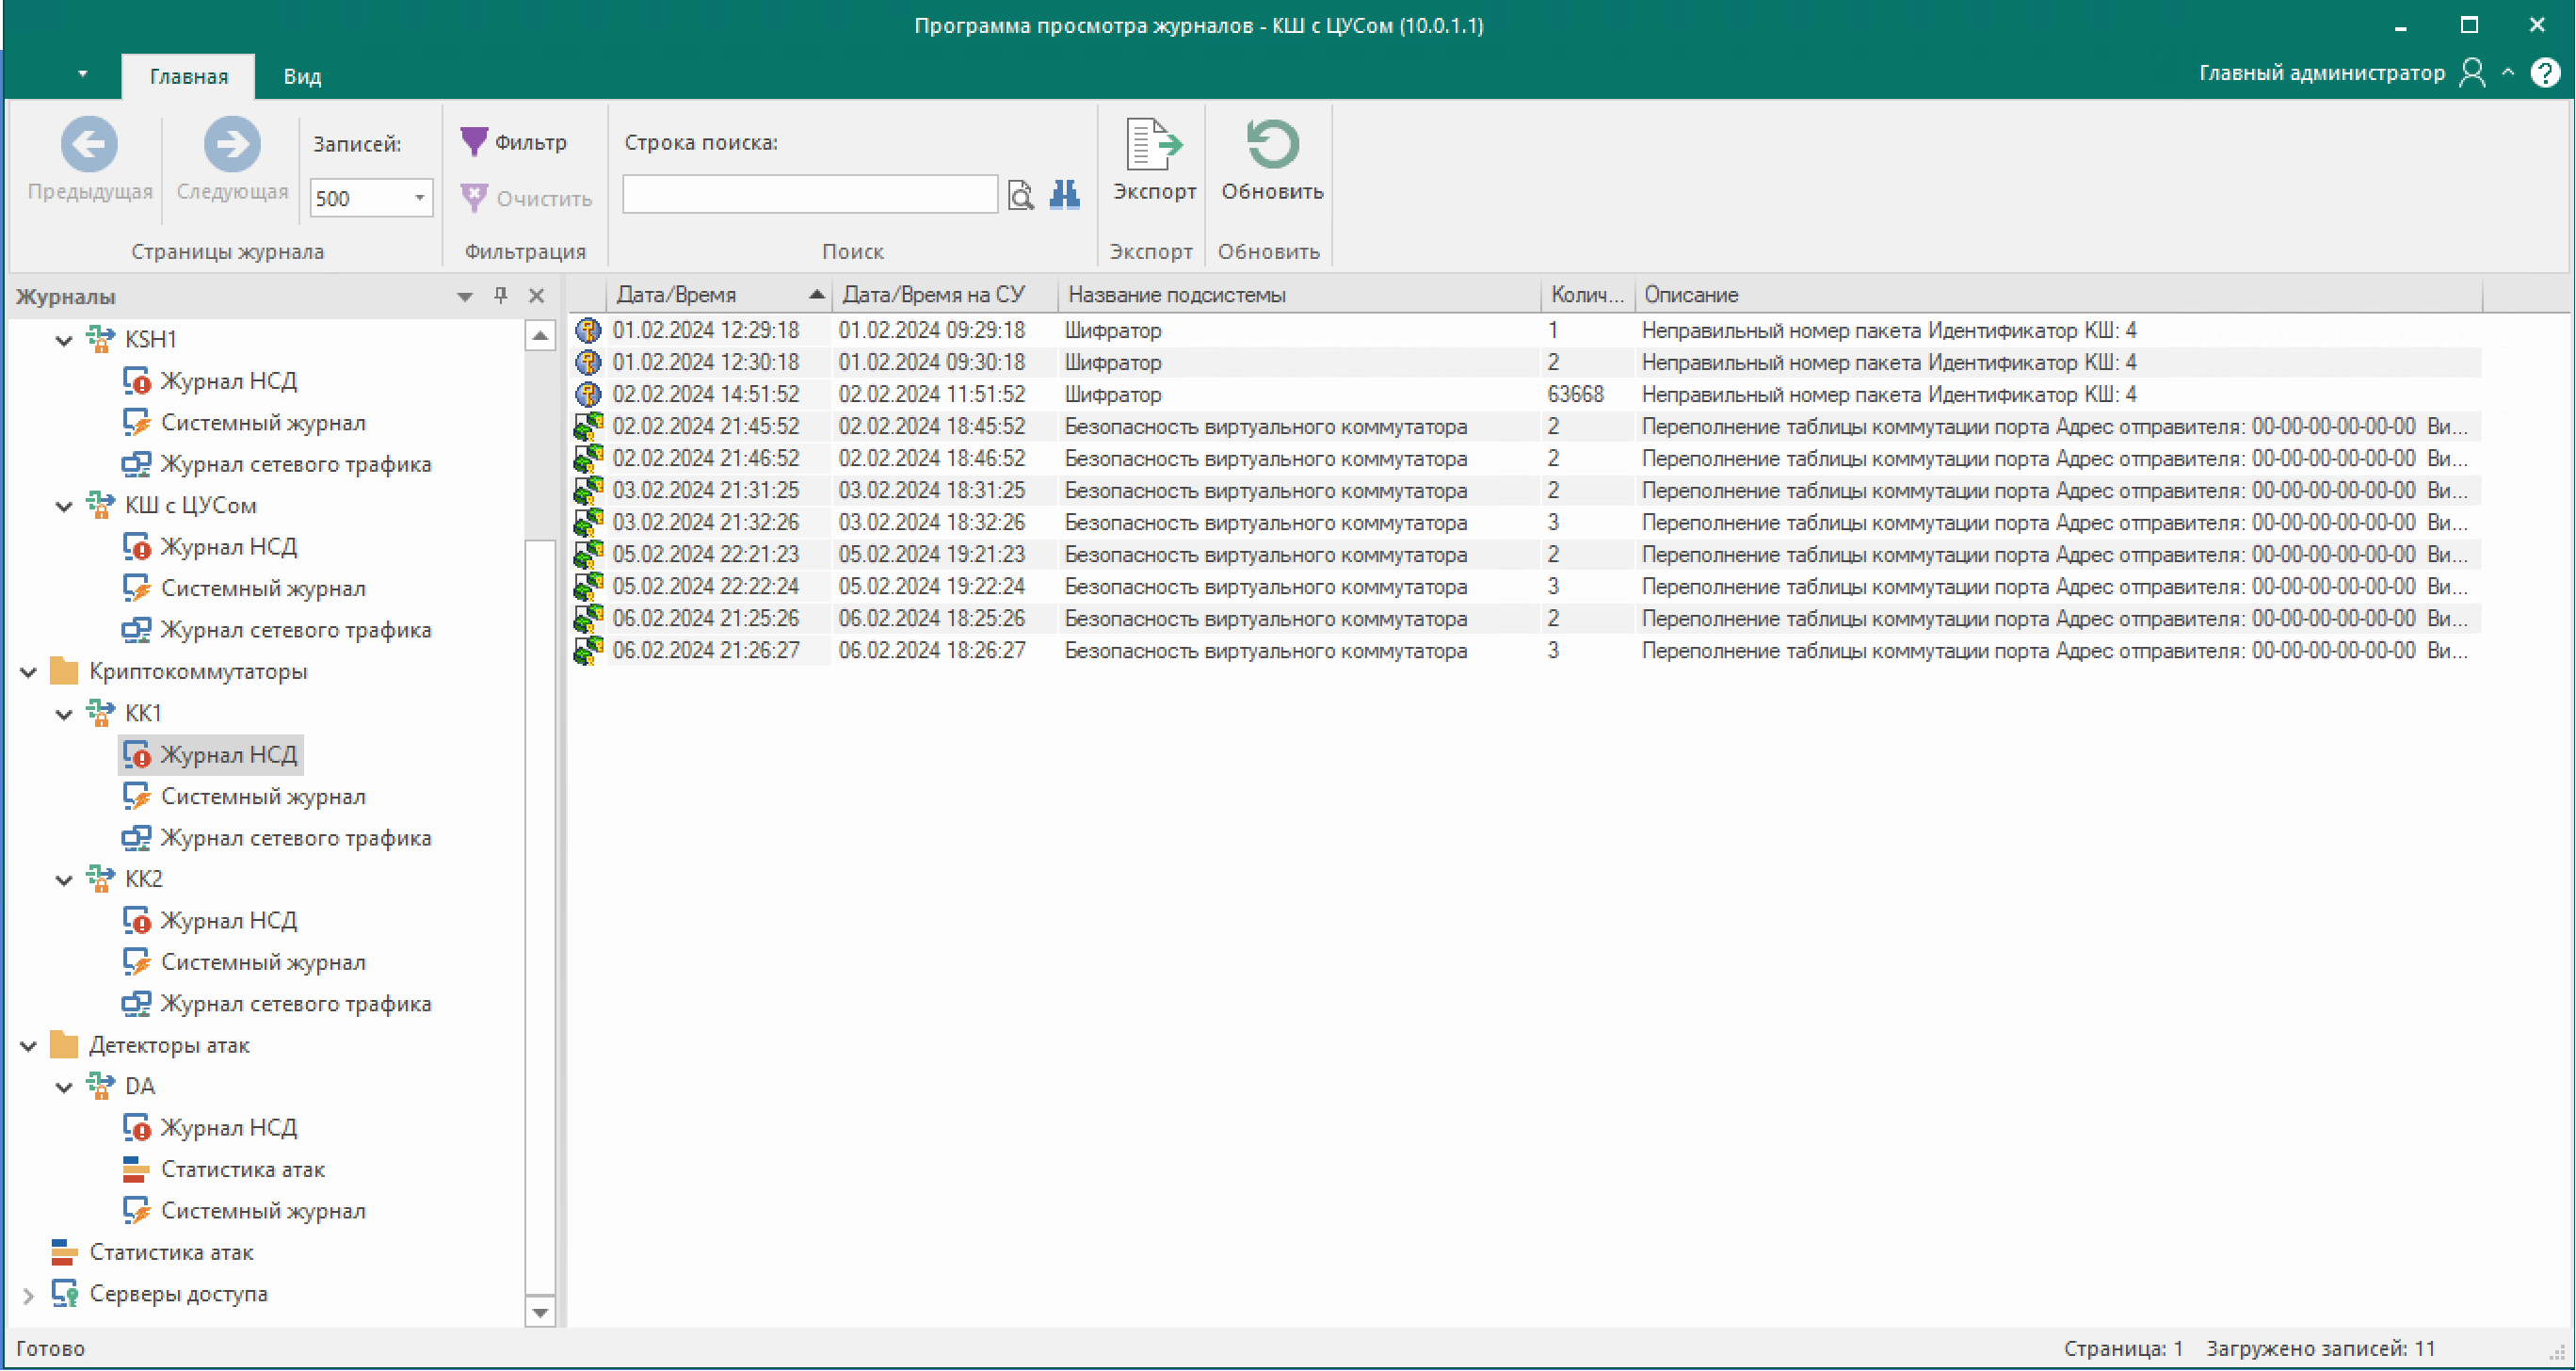
Task: Open the Записей 500 dropdown
Action: click(x=419, y=198)
